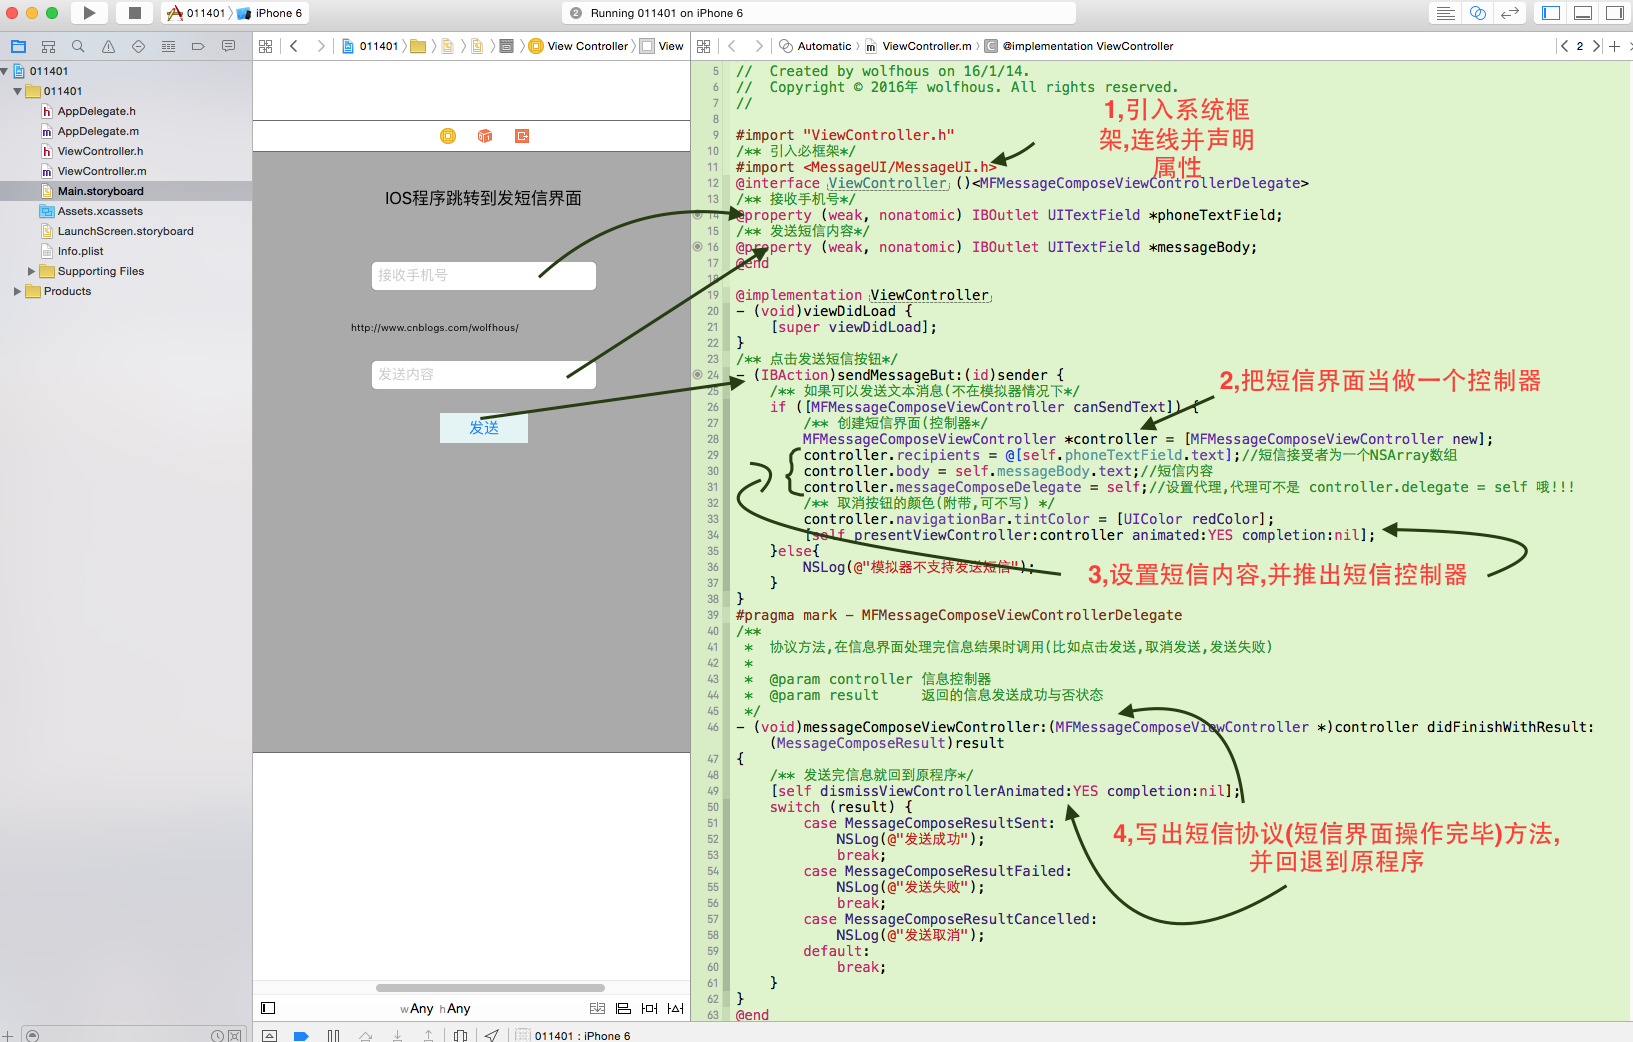Screen dimensions: 1633x1042
Task: Select the 接收手机号 text field in the storyboard
Action: point(483,275)
